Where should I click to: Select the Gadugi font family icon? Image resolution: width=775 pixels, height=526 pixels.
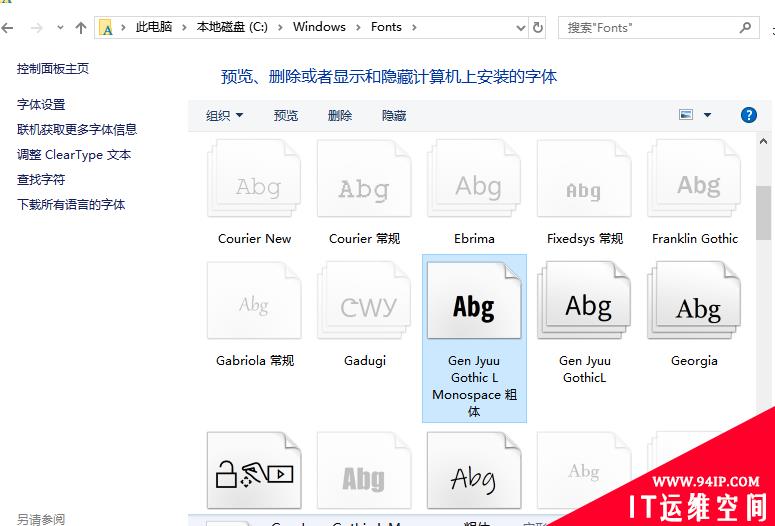(364, 301)
